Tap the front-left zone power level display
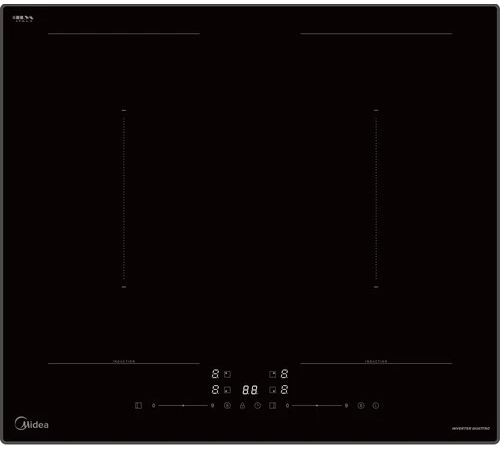 [x=215, y=389]
